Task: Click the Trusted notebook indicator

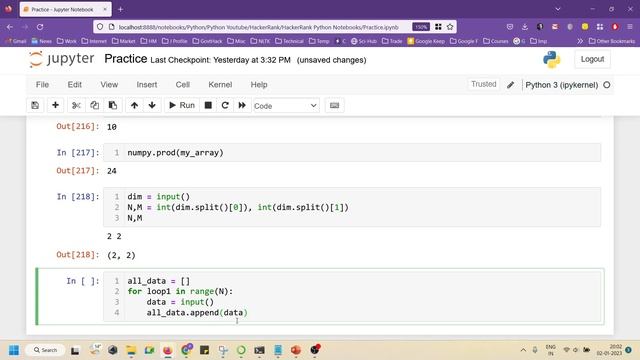Action: pos(484,84)
